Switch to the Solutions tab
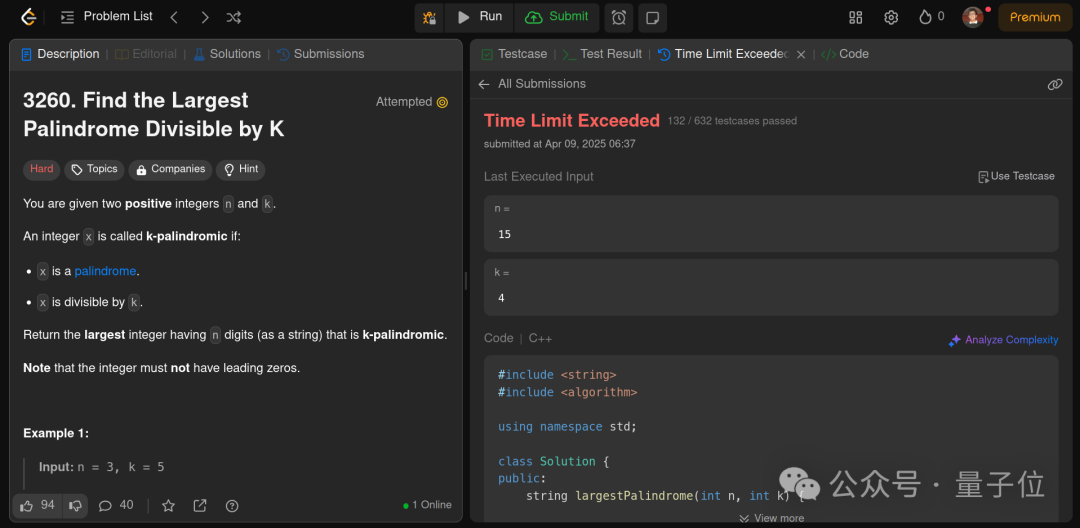The image size is (1080, 528). tap(227, 54)
